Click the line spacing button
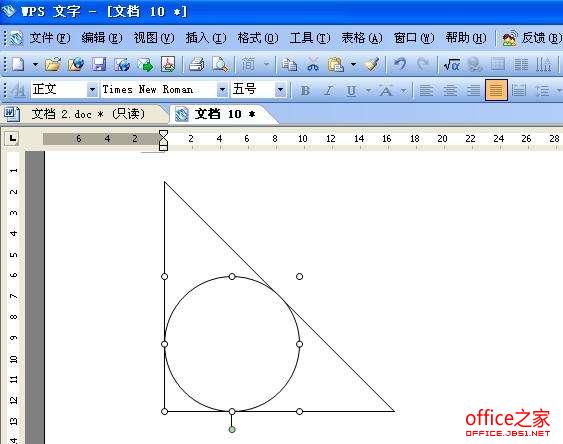563x444 pixels. click(x=543, y=90)
